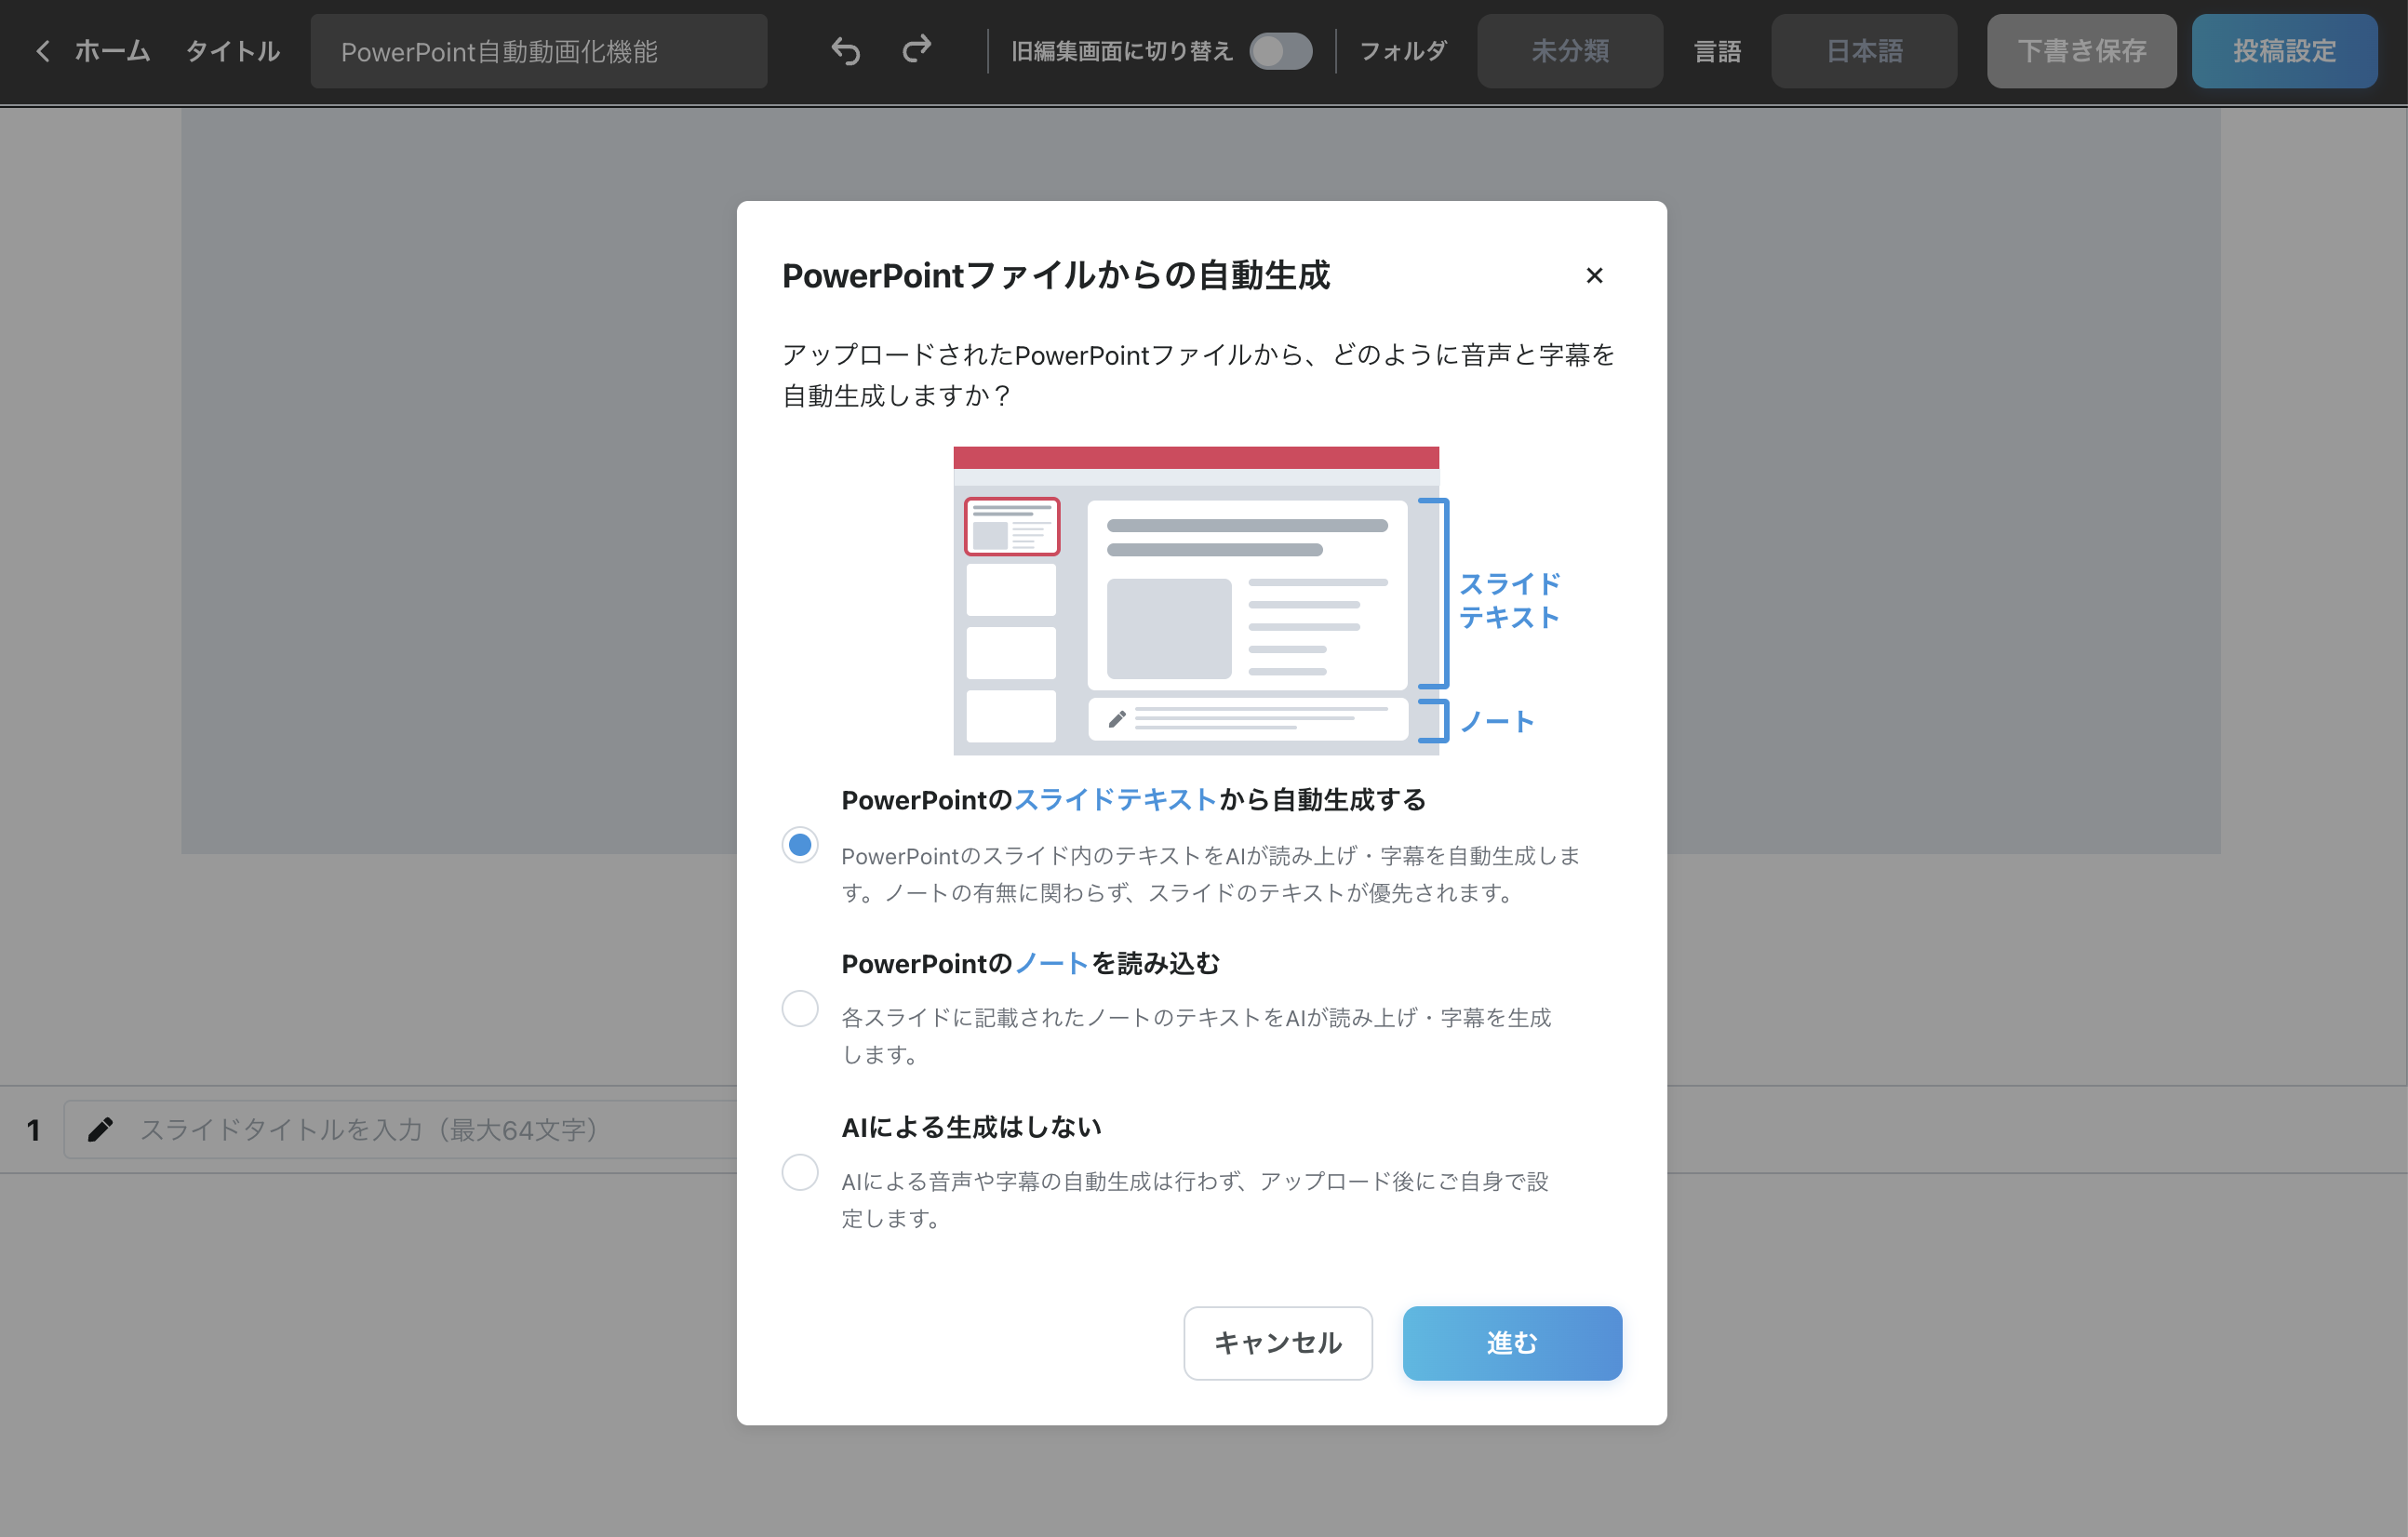Open the 未分類 folder dropdown

[1569, 51]
